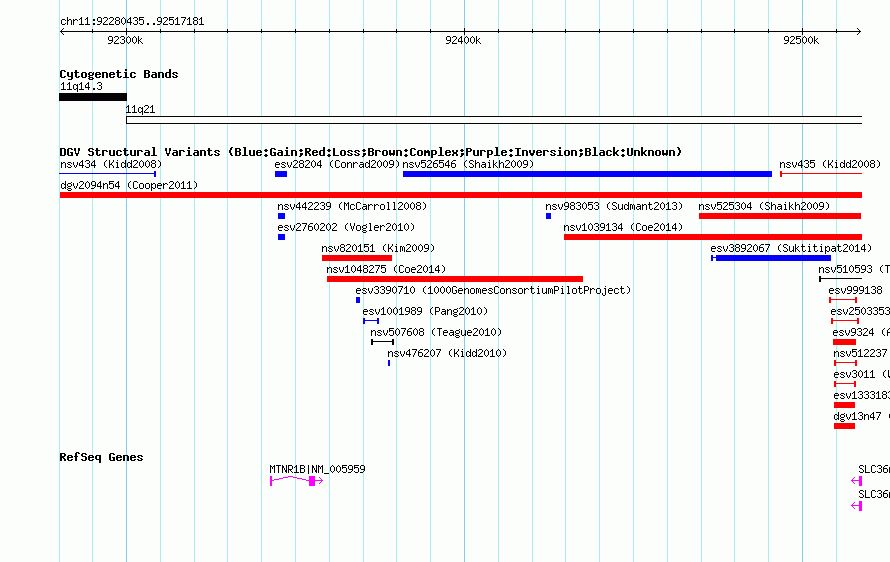Image resolution: width=890 pixels, height=562 pixels.
Task: Select the nsv507608 (Teague2010) black bracket glyph
Action: point(383,342)
